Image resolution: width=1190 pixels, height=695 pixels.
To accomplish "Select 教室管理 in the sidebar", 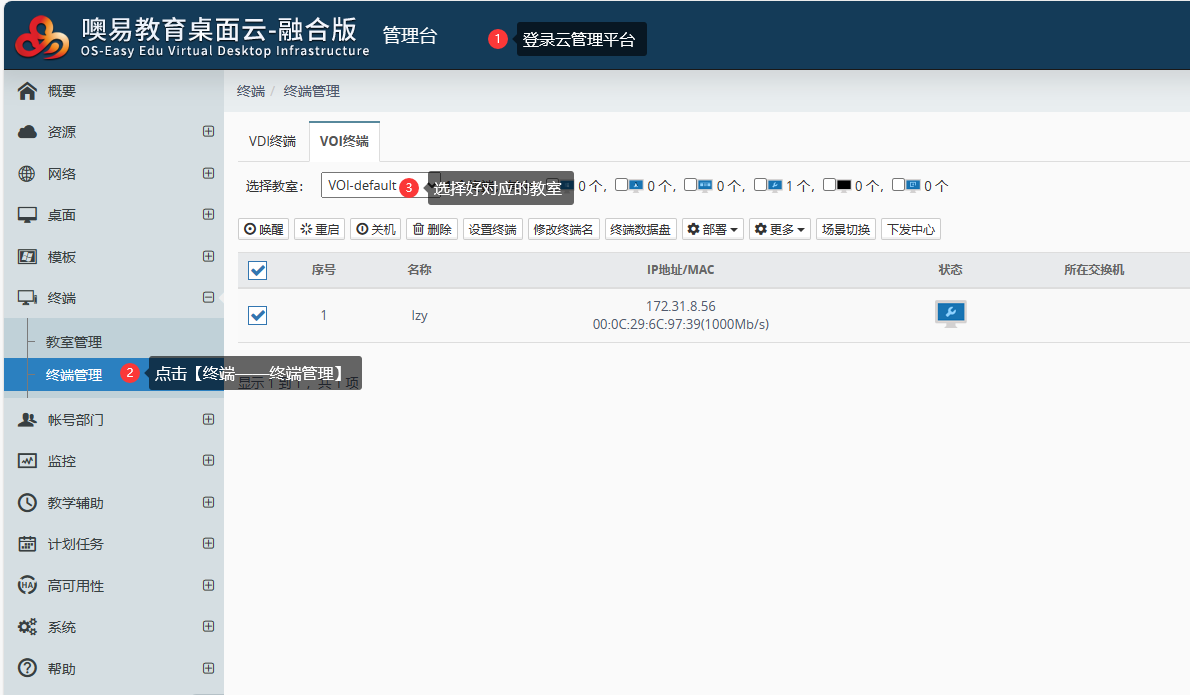I will (74, 342).
